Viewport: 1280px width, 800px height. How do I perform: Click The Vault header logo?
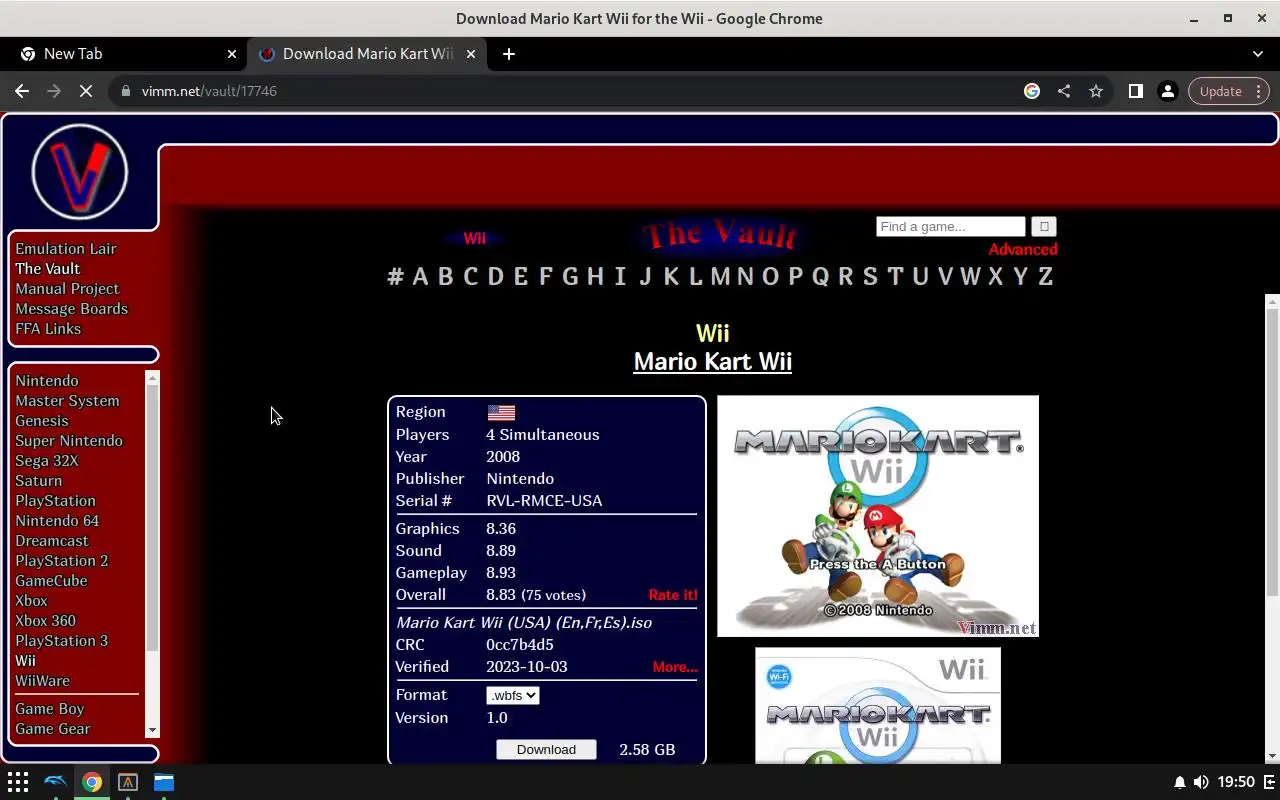(x=720, y=235)
